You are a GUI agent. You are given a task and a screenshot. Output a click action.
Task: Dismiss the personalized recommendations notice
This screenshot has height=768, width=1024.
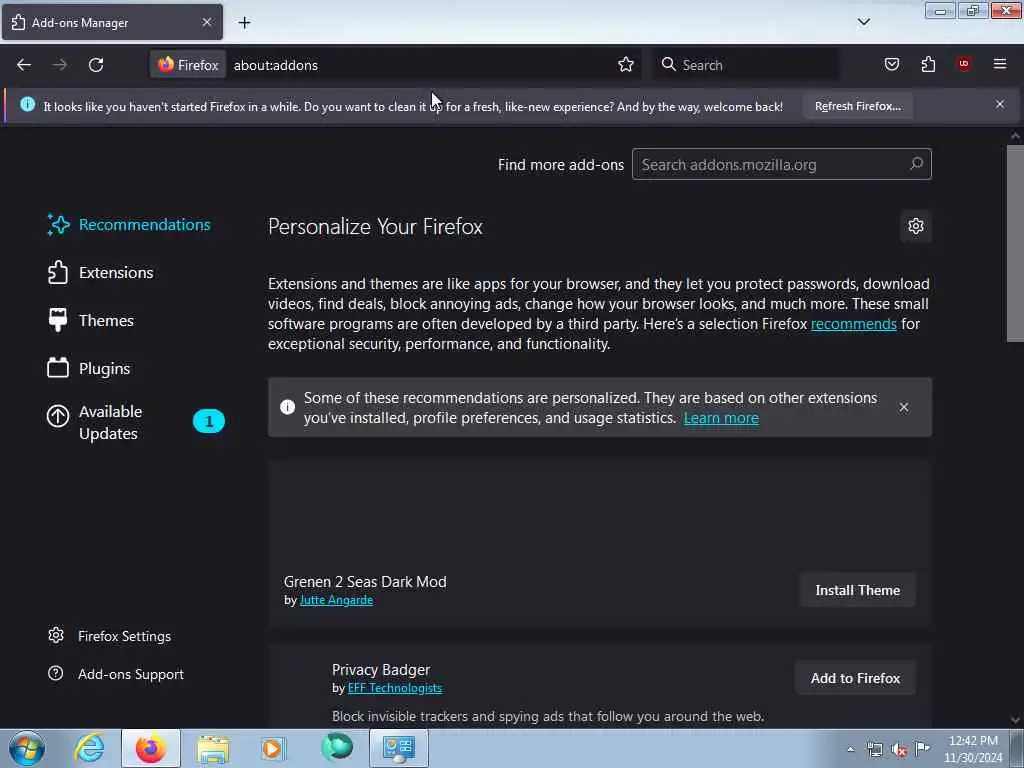[x=903, y=408]
